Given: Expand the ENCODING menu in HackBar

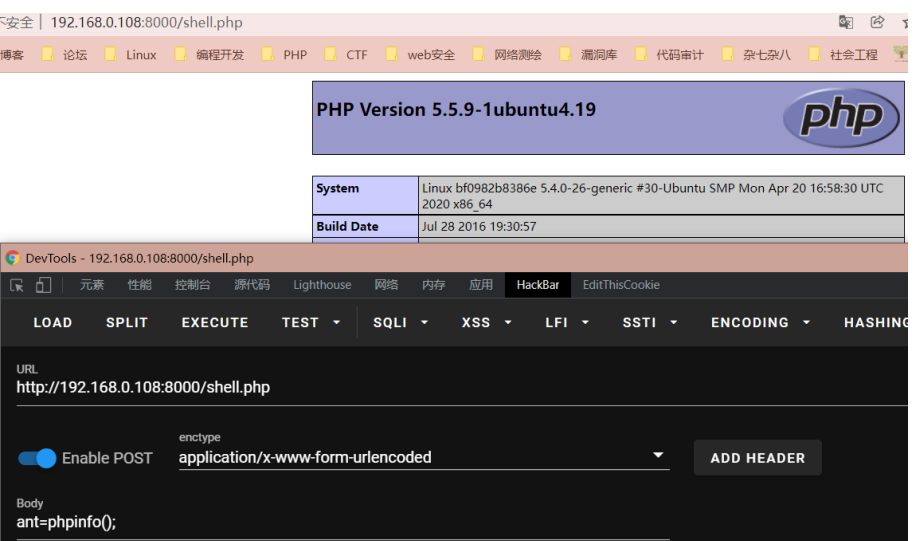Looking at the screenshot, I should (761, 322).
